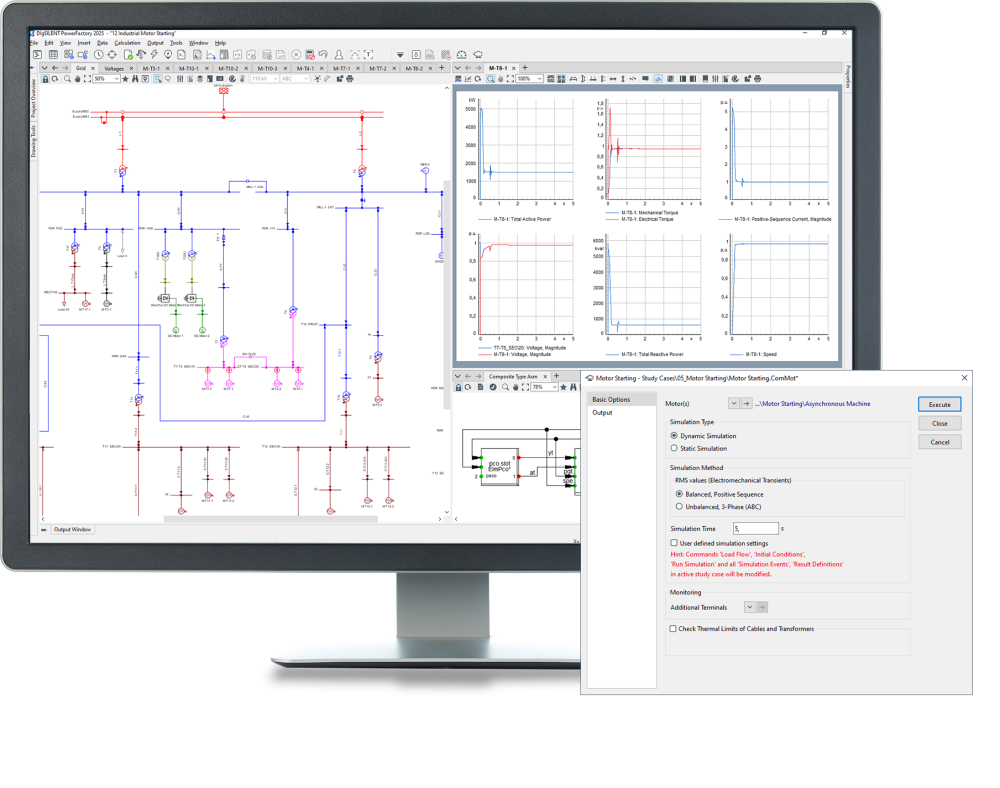This screenshot has height=788, width=1000.
Task: Select Dynamic Simulation radio button
Action: coord(674,436)
